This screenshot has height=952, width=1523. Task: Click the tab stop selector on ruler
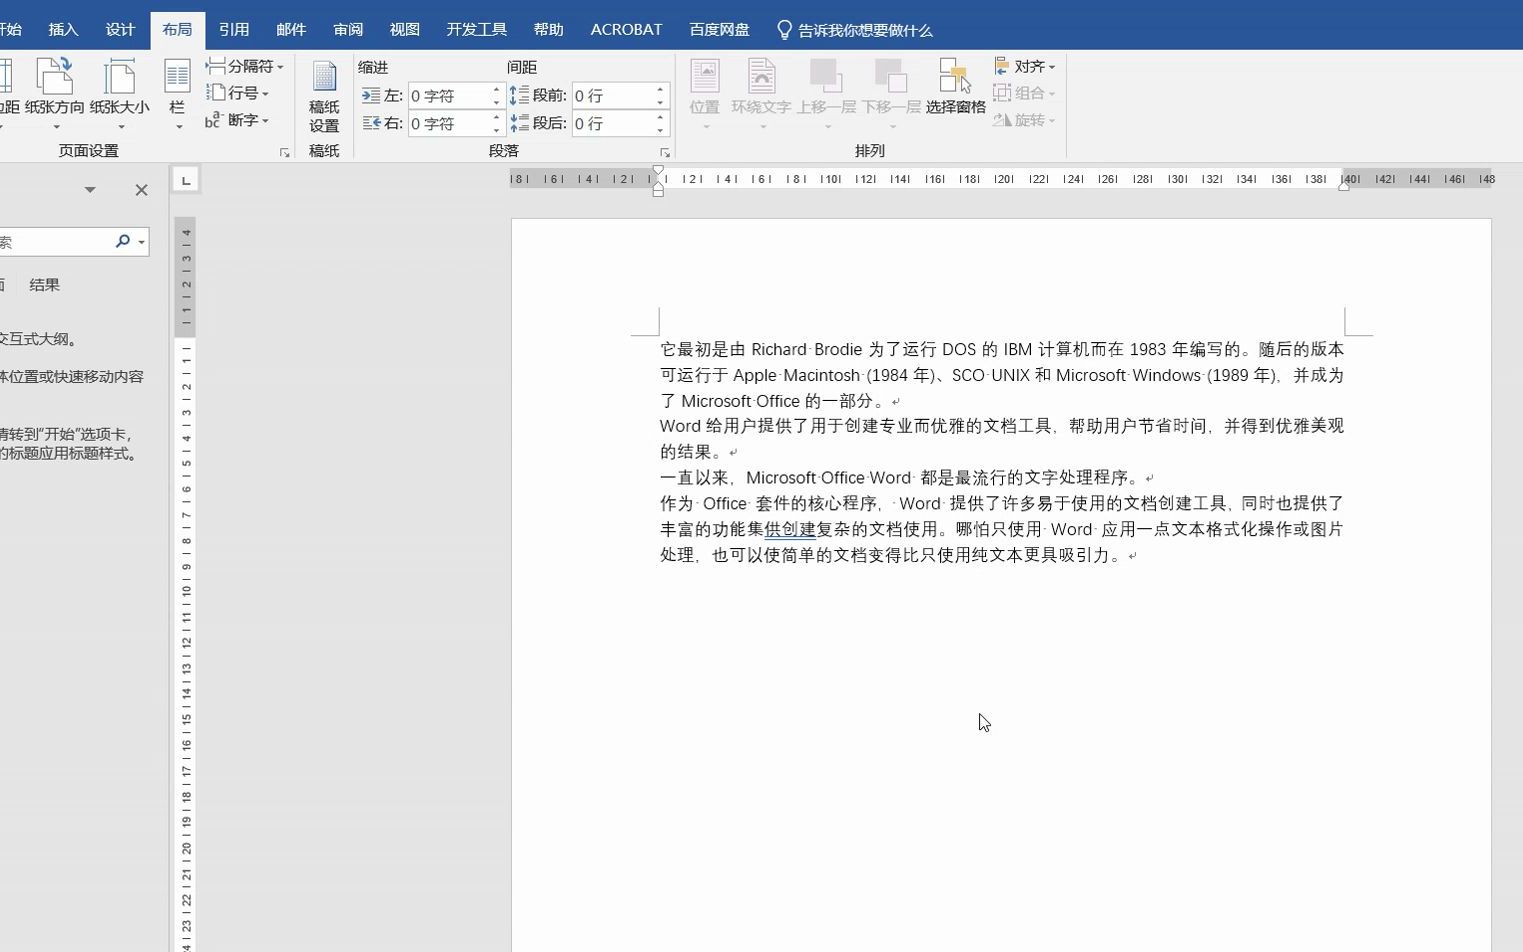(x=185, y=180)
